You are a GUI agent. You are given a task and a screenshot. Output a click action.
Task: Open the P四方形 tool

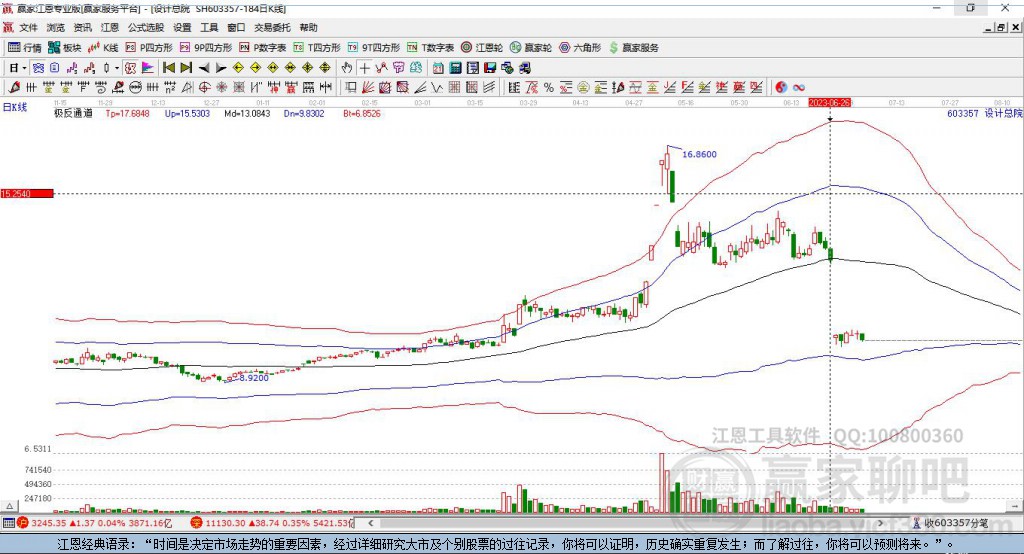(149, 48)
